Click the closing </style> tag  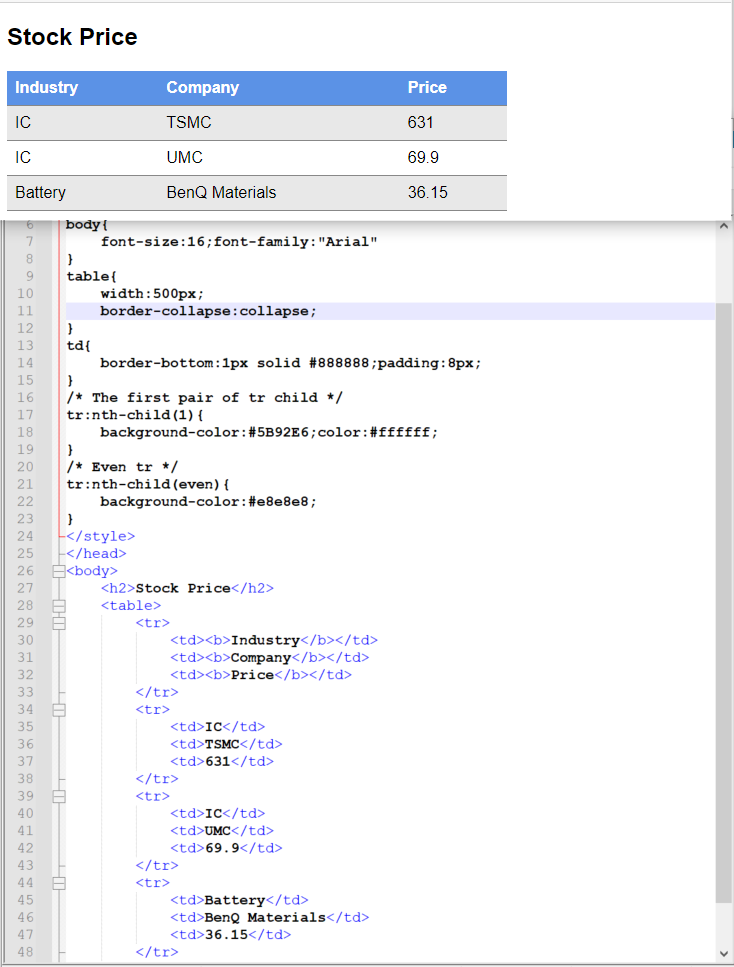[101, 537]
